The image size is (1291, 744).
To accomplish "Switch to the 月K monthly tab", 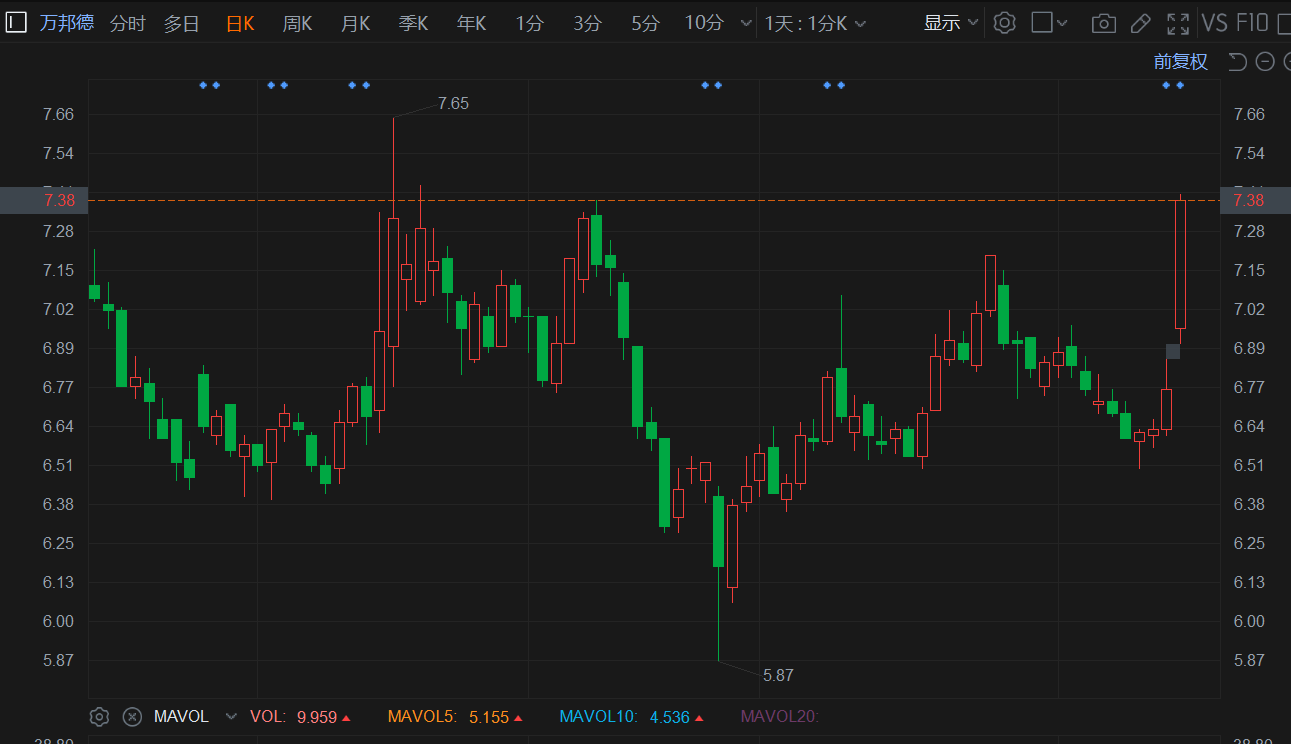I will 356,23.
